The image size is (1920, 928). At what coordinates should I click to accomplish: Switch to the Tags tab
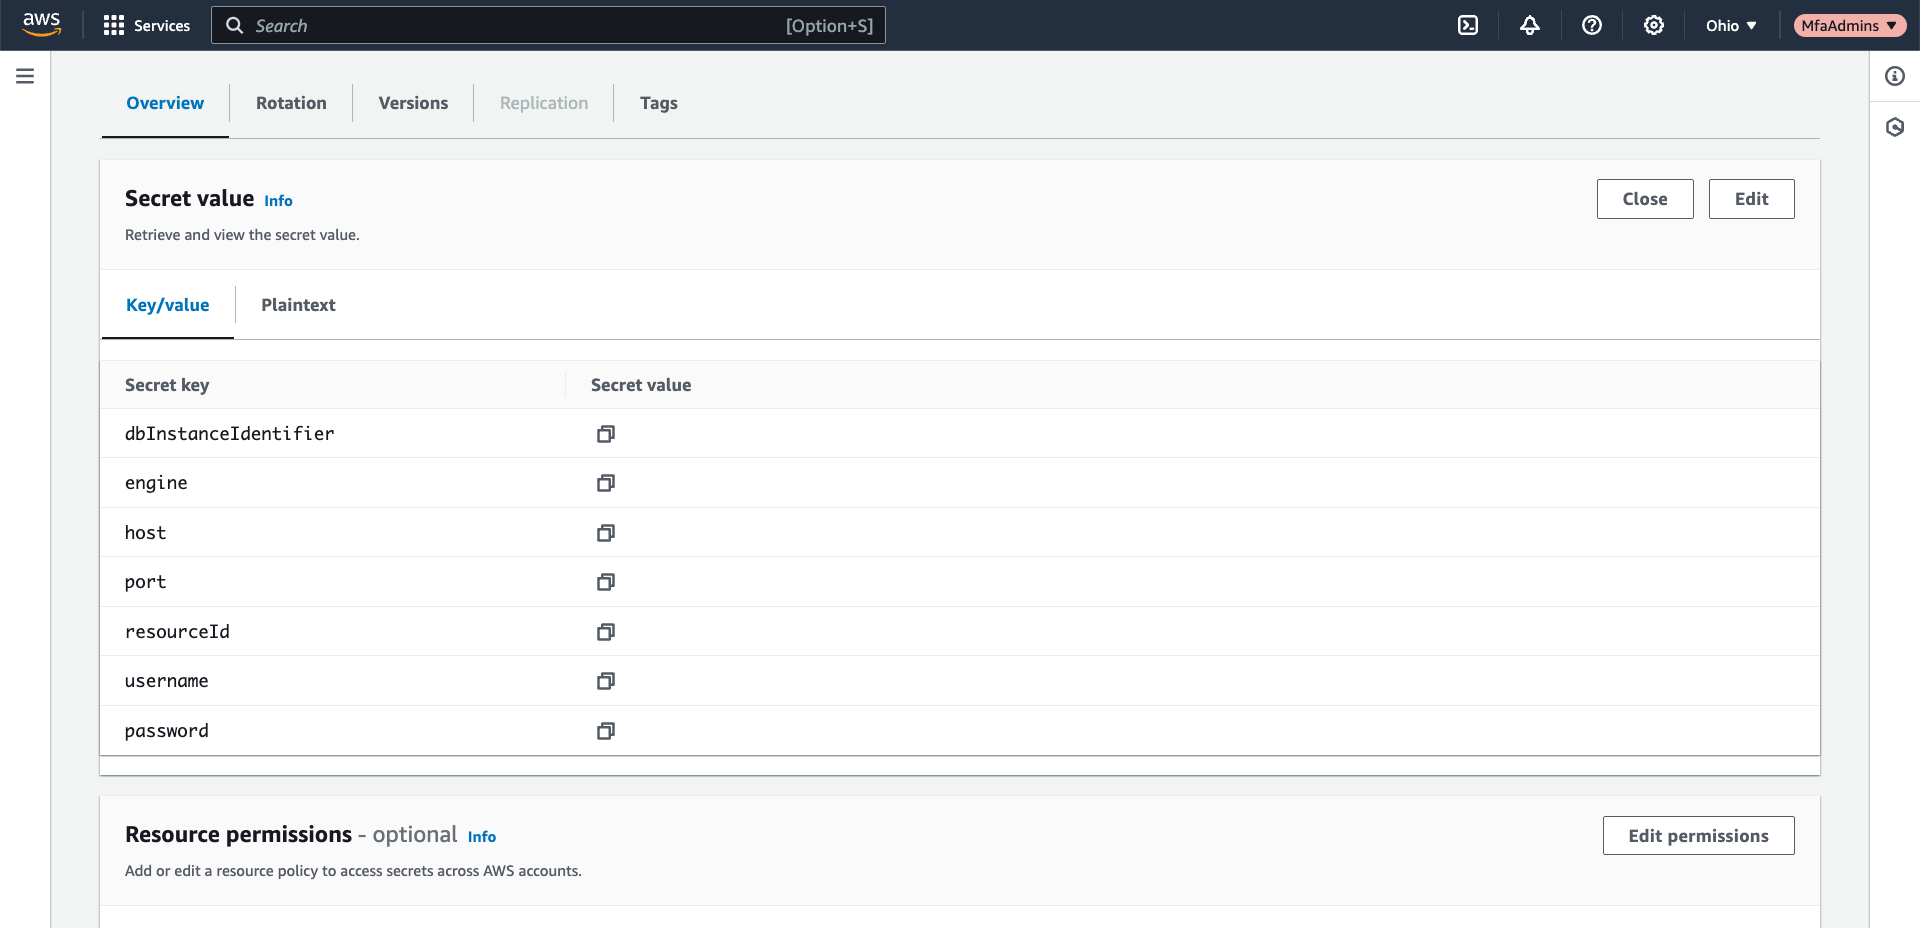point(659,103)
